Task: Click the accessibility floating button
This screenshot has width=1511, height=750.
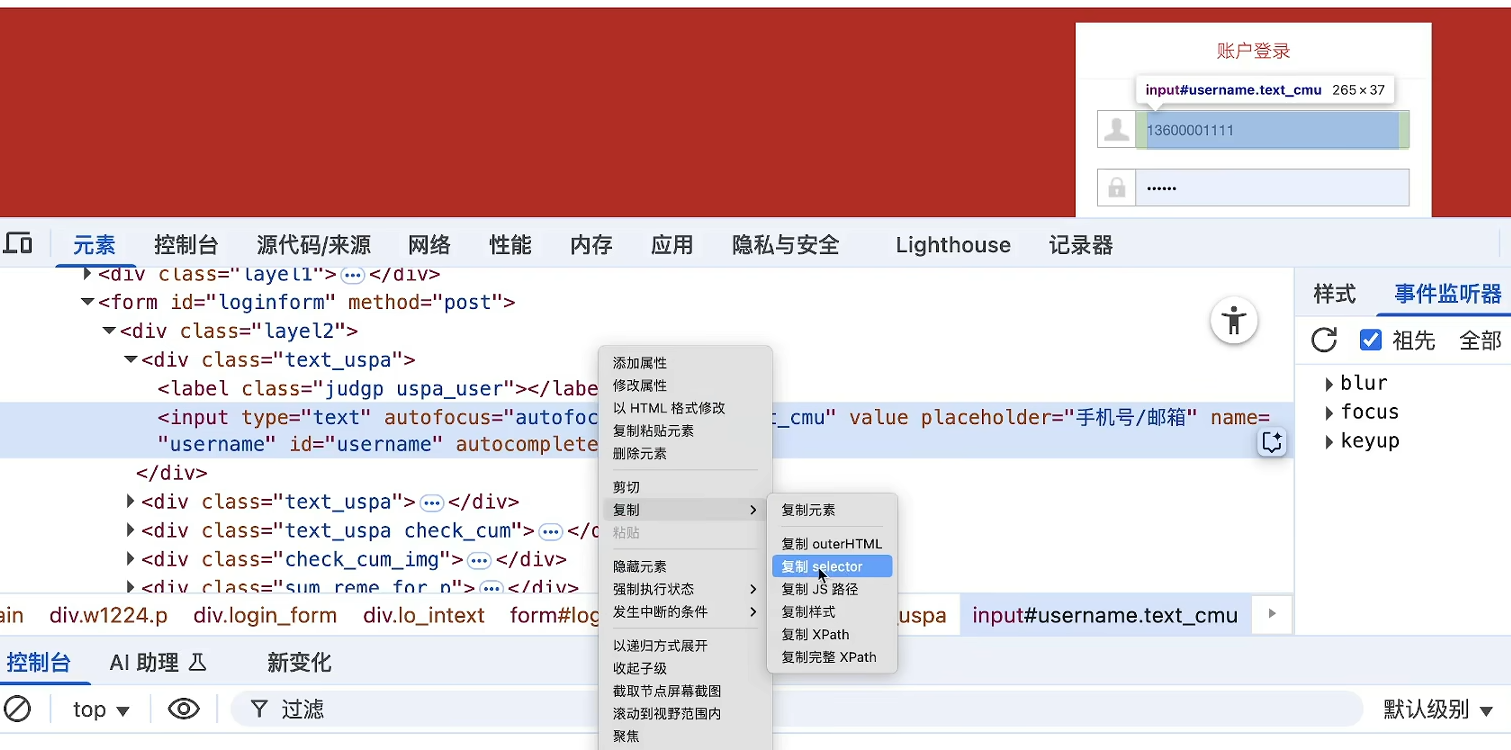Action: coord(1234,321)
